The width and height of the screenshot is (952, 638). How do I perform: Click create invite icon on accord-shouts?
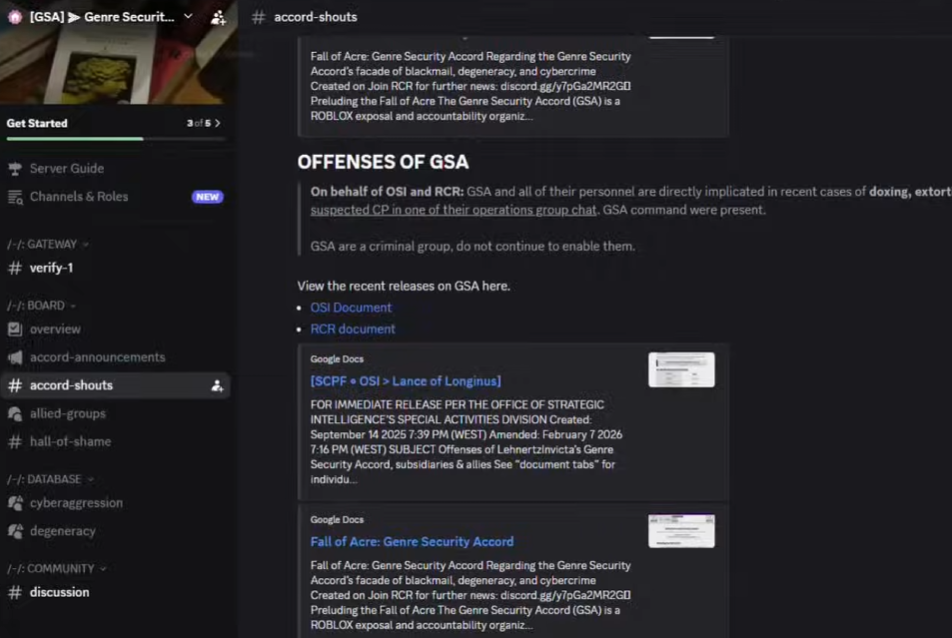[x=217, y=386]
